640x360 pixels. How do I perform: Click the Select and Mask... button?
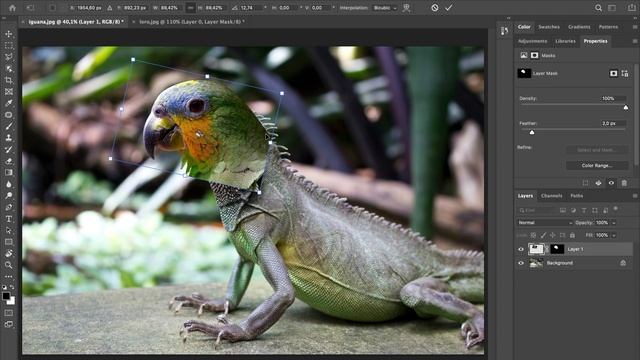click(x=597, y=150)
